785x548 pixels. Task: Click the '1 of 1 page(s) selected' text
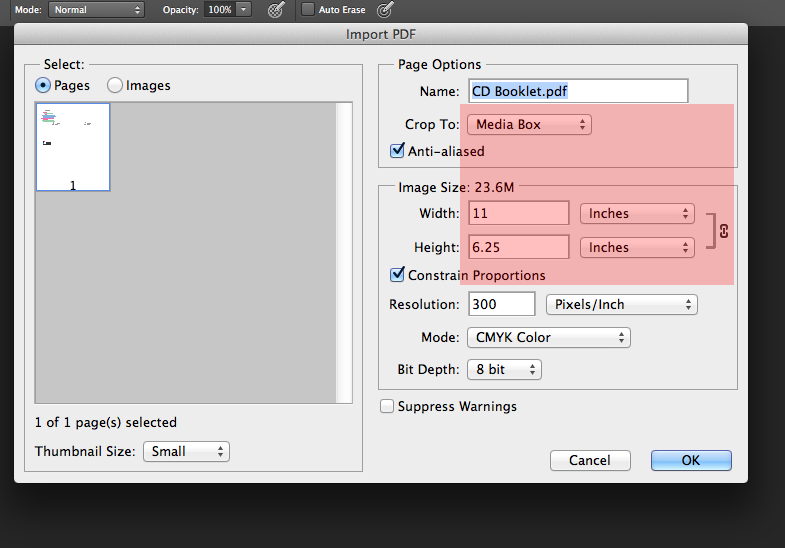click(106, 422)
